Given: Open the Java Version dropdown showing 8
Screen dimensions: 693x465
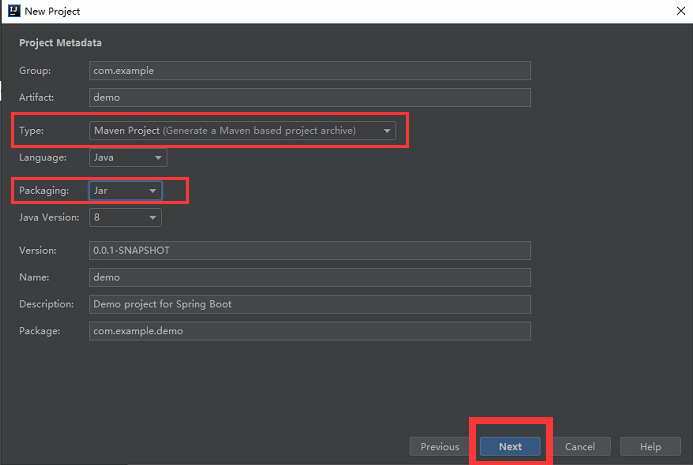Looking at the screenshot, I should tap(126, 217).
